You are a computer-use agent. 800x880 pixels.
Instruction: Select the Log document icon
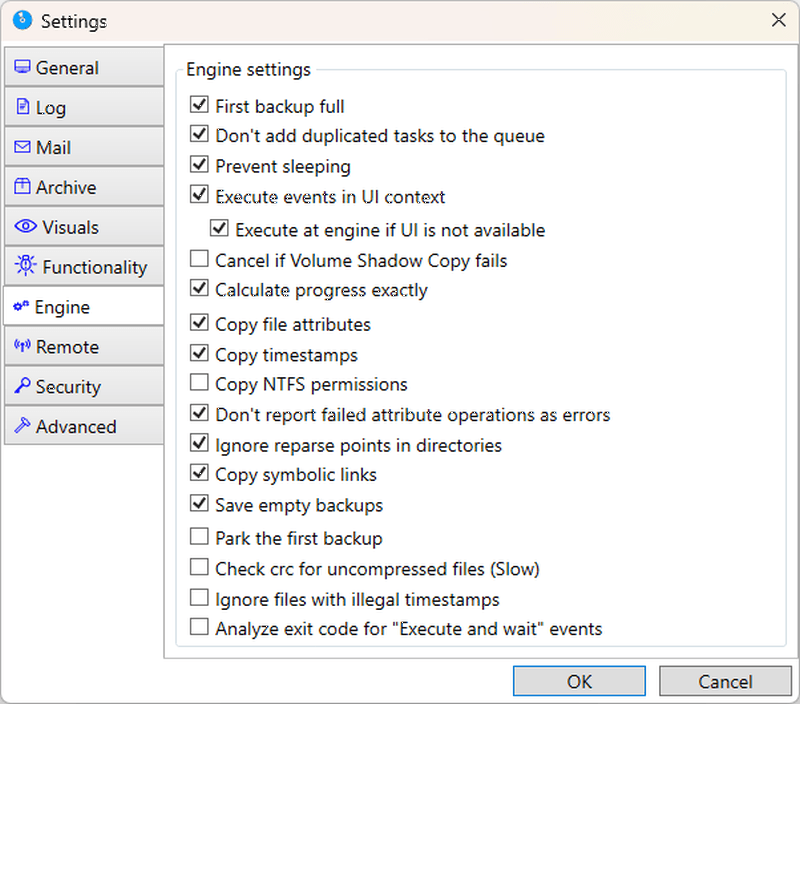tap(22, 107)
